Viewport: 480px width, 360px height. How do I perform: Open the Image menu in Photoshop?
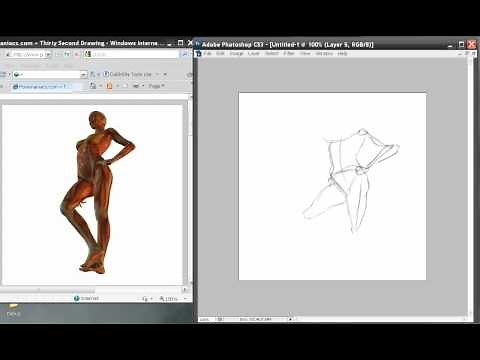pos(236,53)
